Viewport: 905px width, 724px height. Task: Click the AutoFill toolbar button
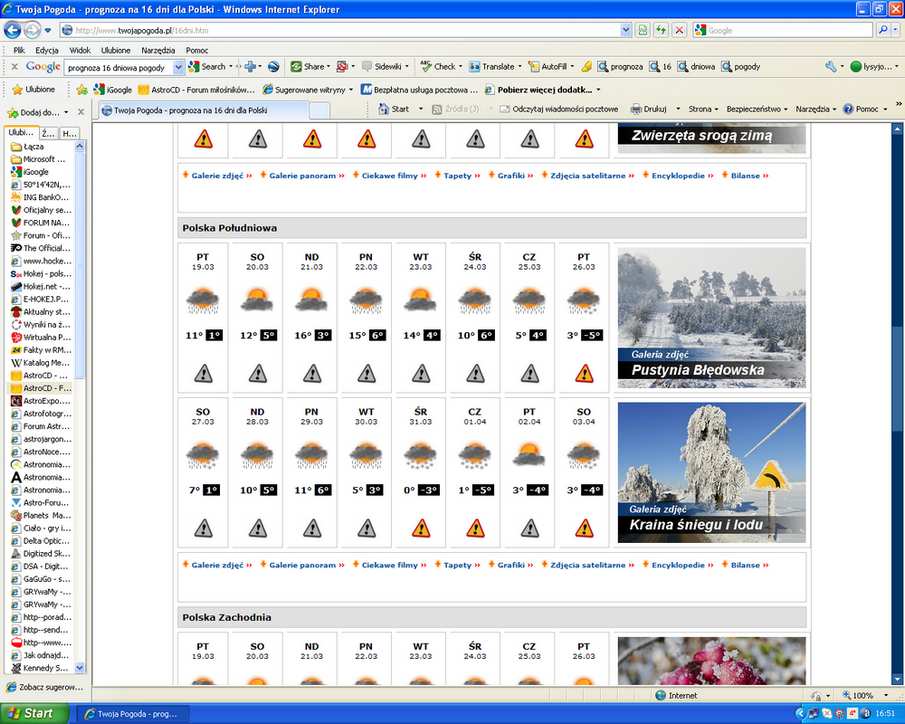point(548,67)
